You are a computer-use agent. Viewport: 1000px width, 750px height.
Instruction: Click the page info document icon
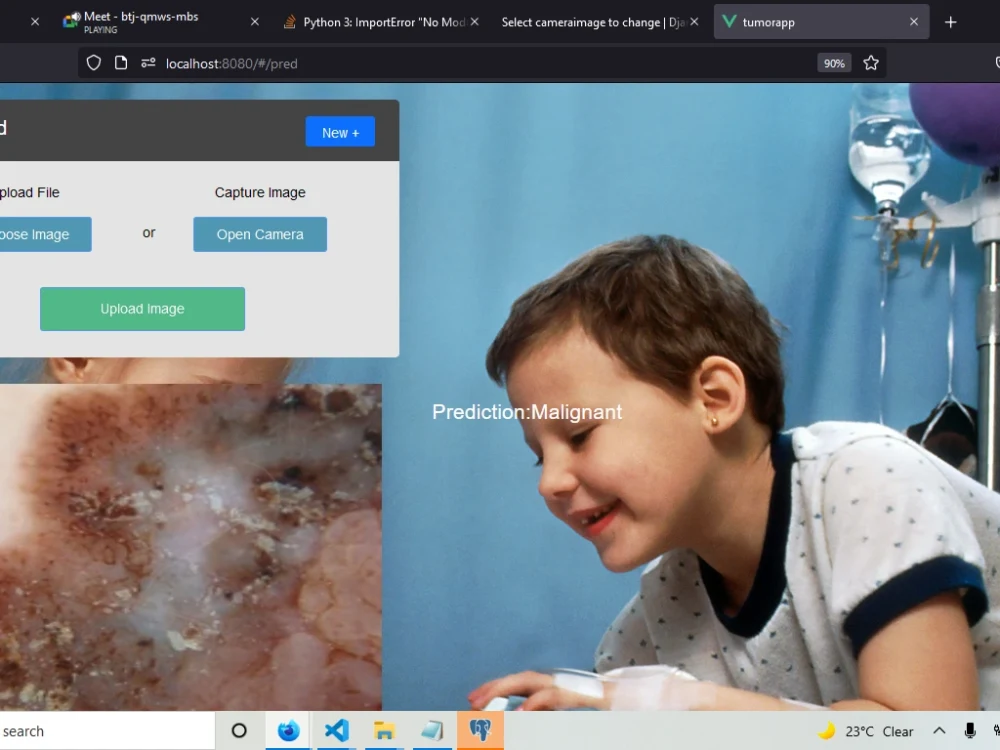121,63
